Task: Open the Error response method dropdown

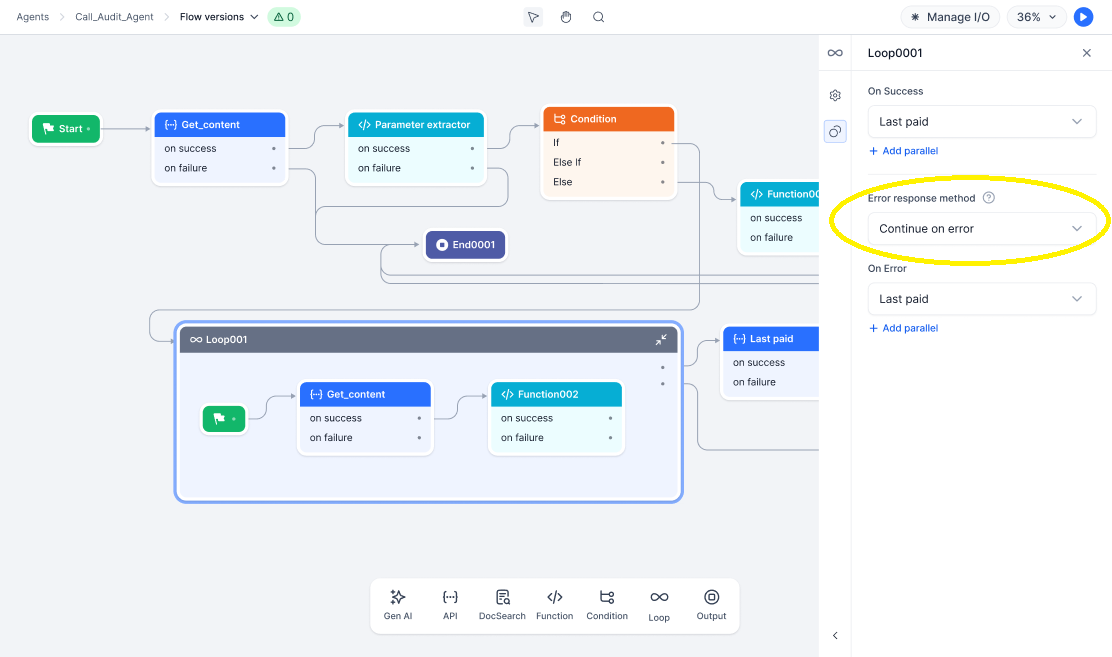Action: click(981, 228)
